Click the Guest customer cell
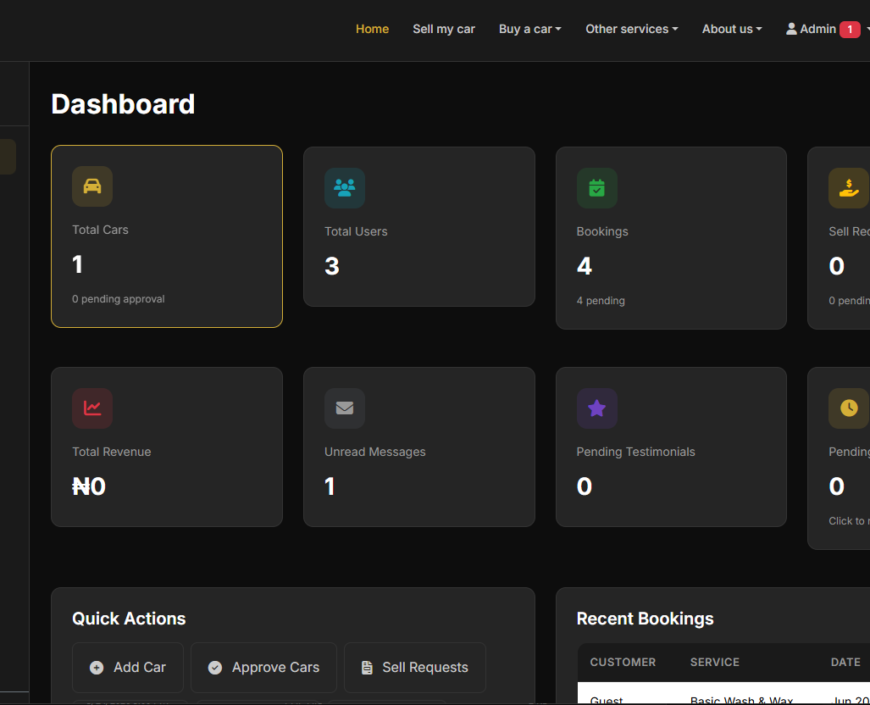The height and width of the screenshot is (705, 870). coord(606,700)
